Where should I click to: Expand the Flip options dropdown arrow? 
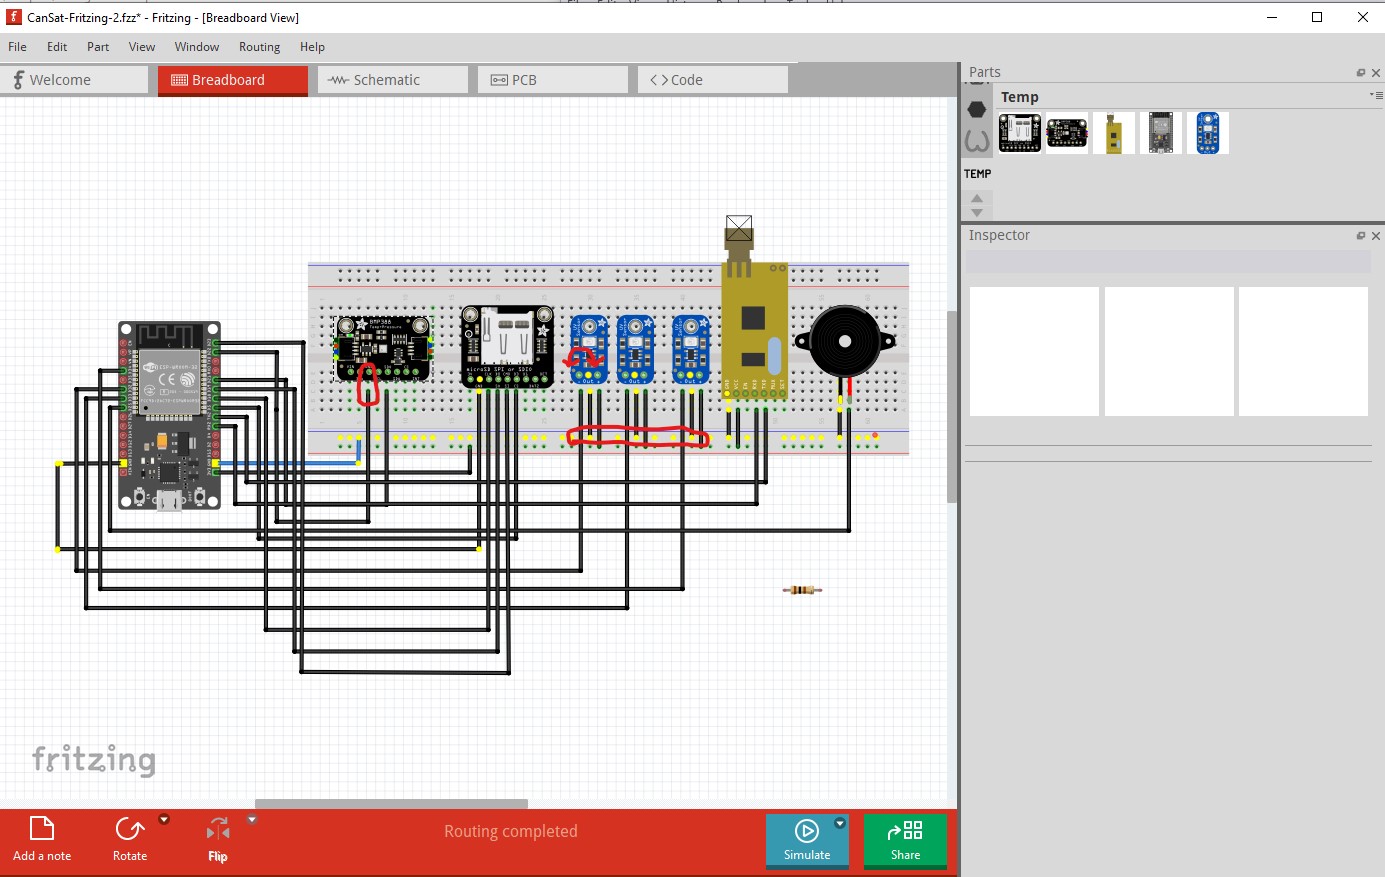(252, 820)
